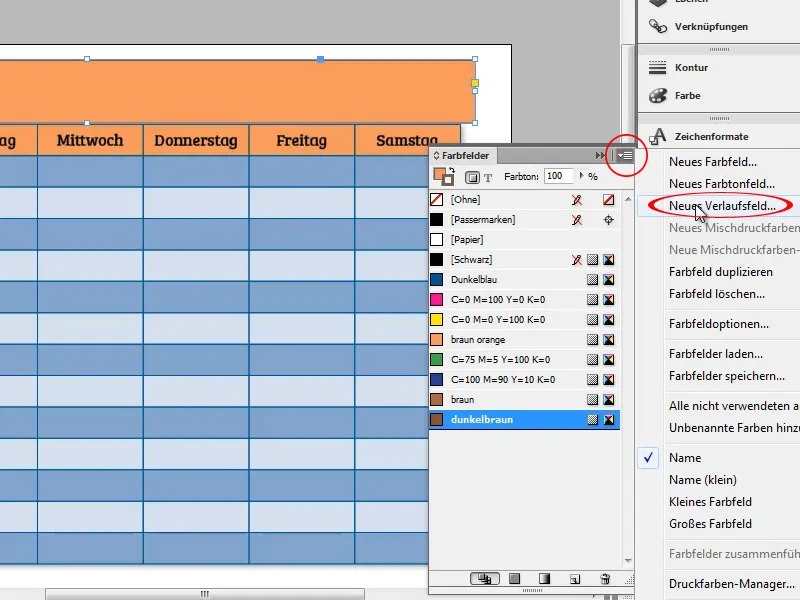This screenshot has width=800, height=600.
Task: Click the registration crosshair icon of [Passermarken]
Action: click(x=608, y=219)
